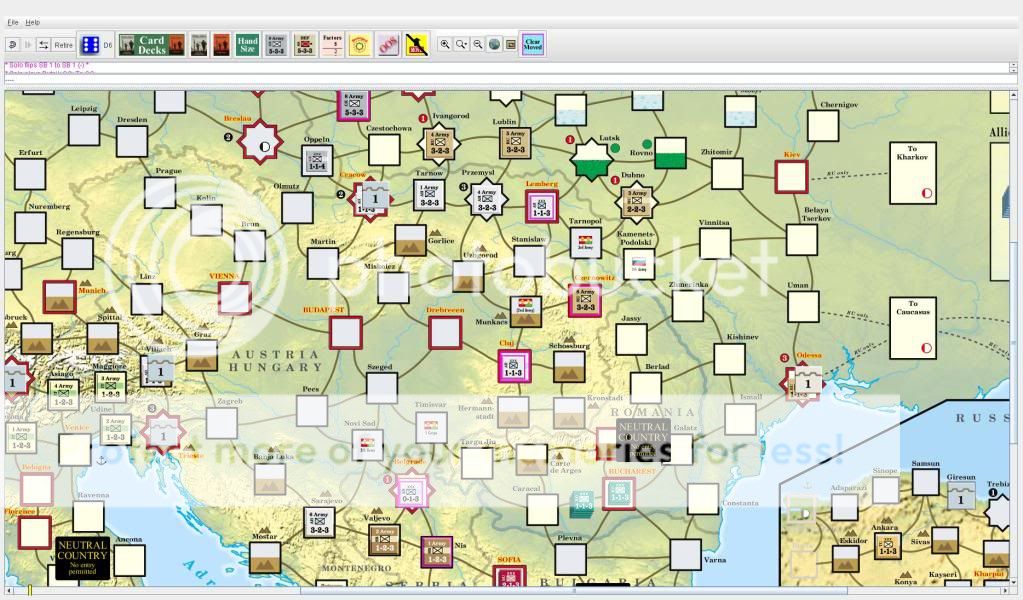
Task: Click the Hand Size button
Action: pyautogui.click(x=247, y=45)
